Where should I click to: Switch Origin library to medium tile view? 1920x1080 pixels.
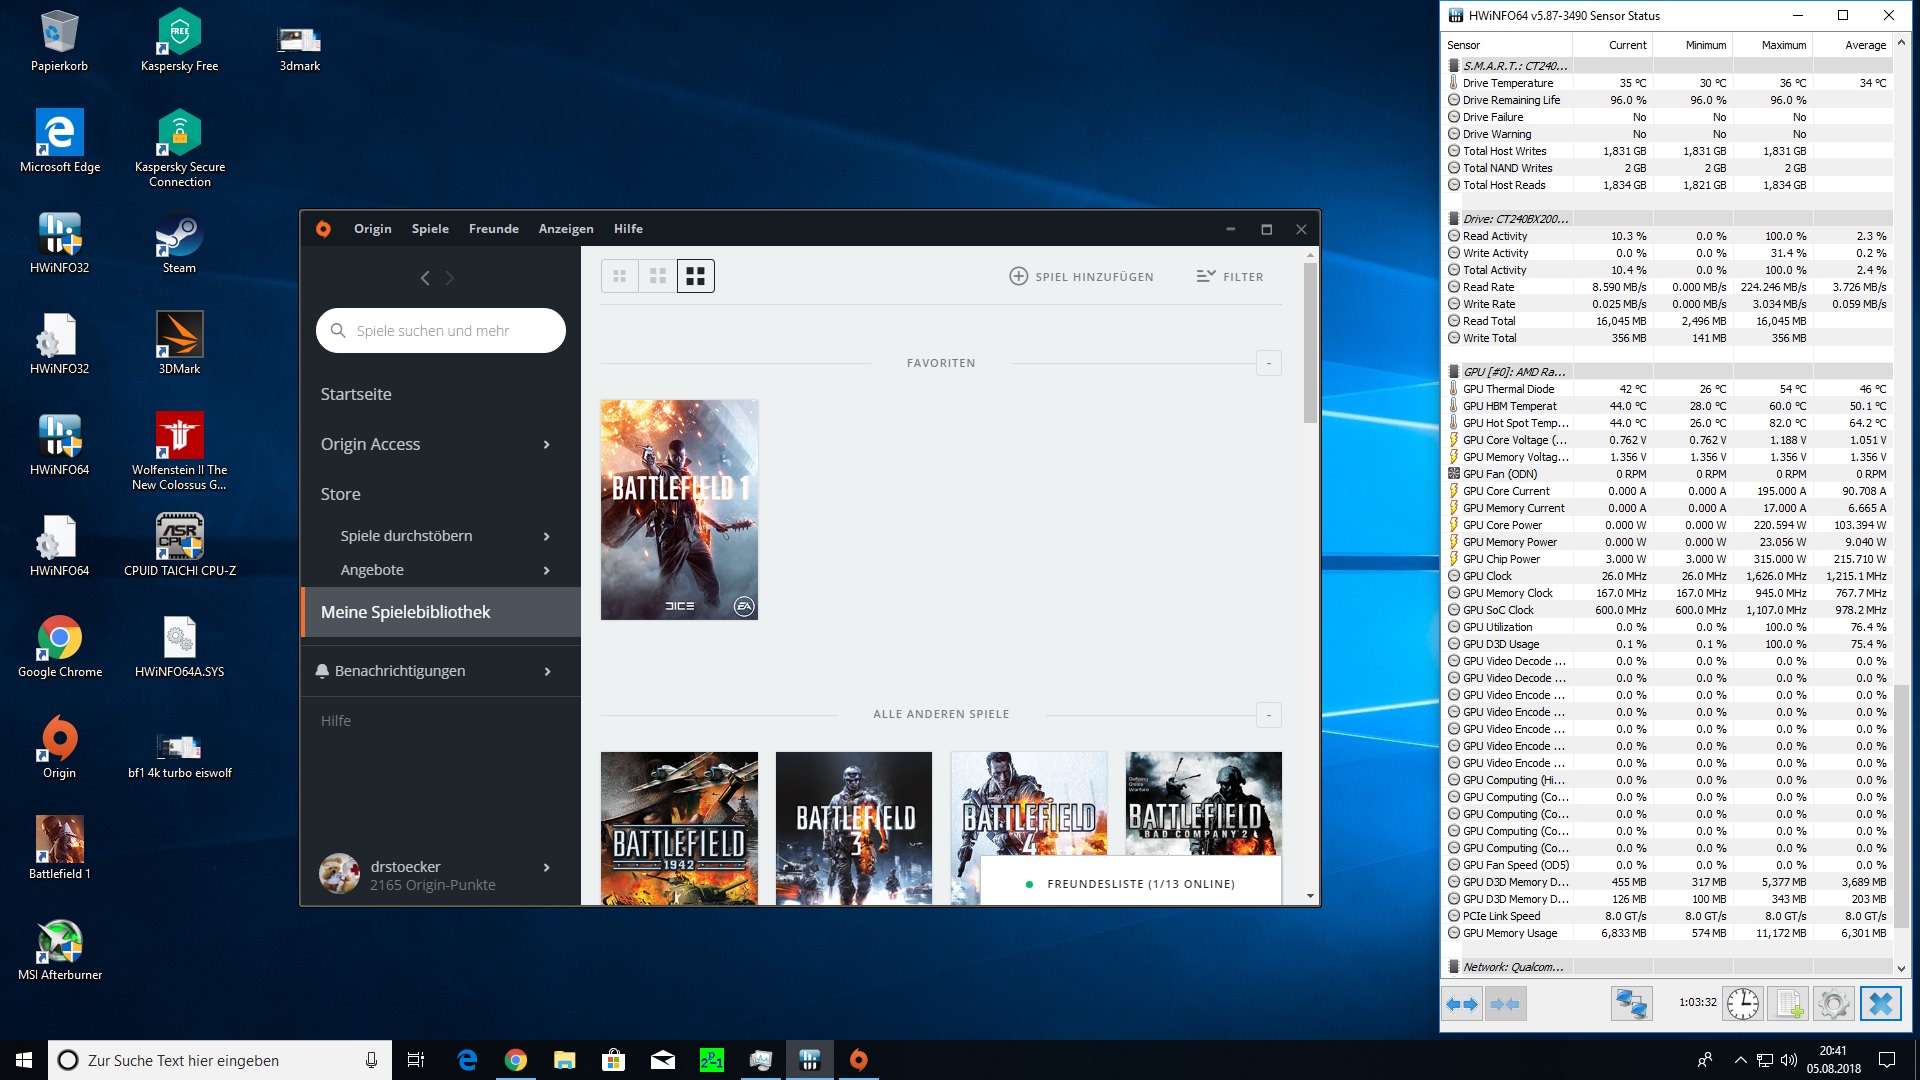click(658, 276)
